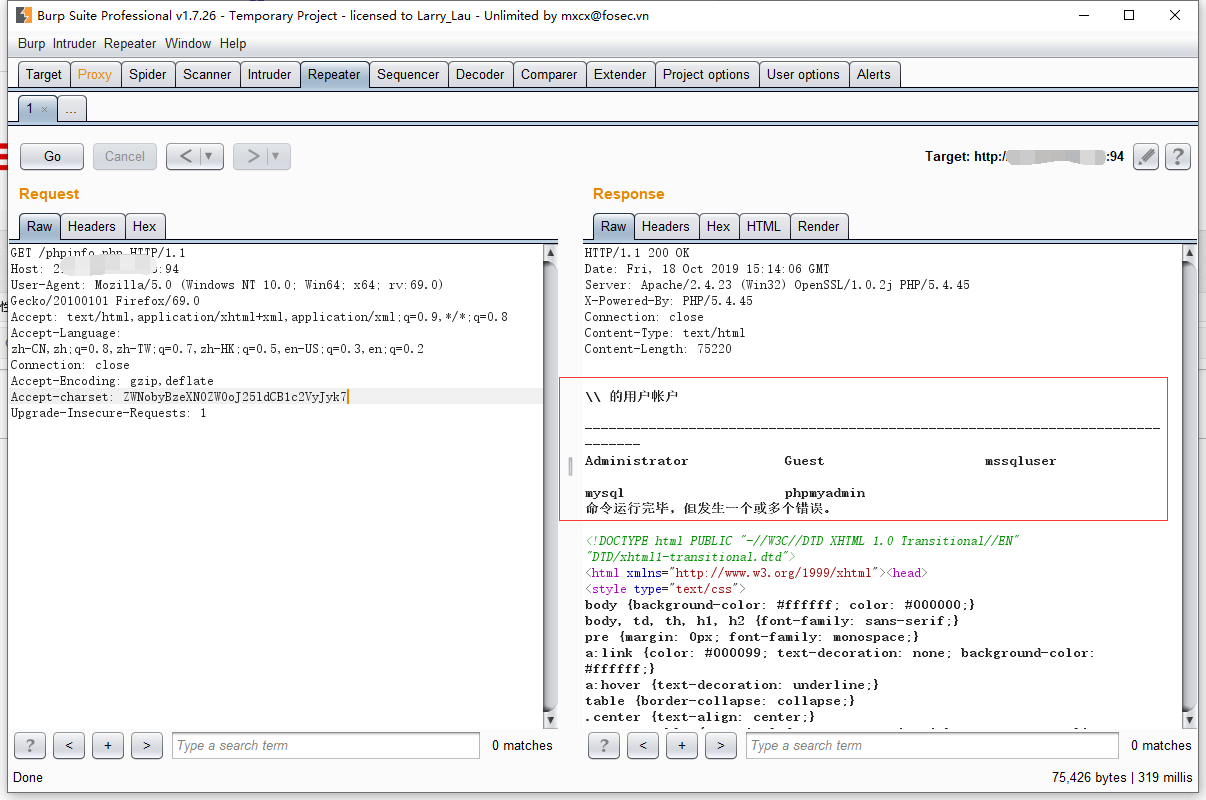The image size is (1206, 800).
Task: Select the Repeater tool tab
Action: click(334, 74)
